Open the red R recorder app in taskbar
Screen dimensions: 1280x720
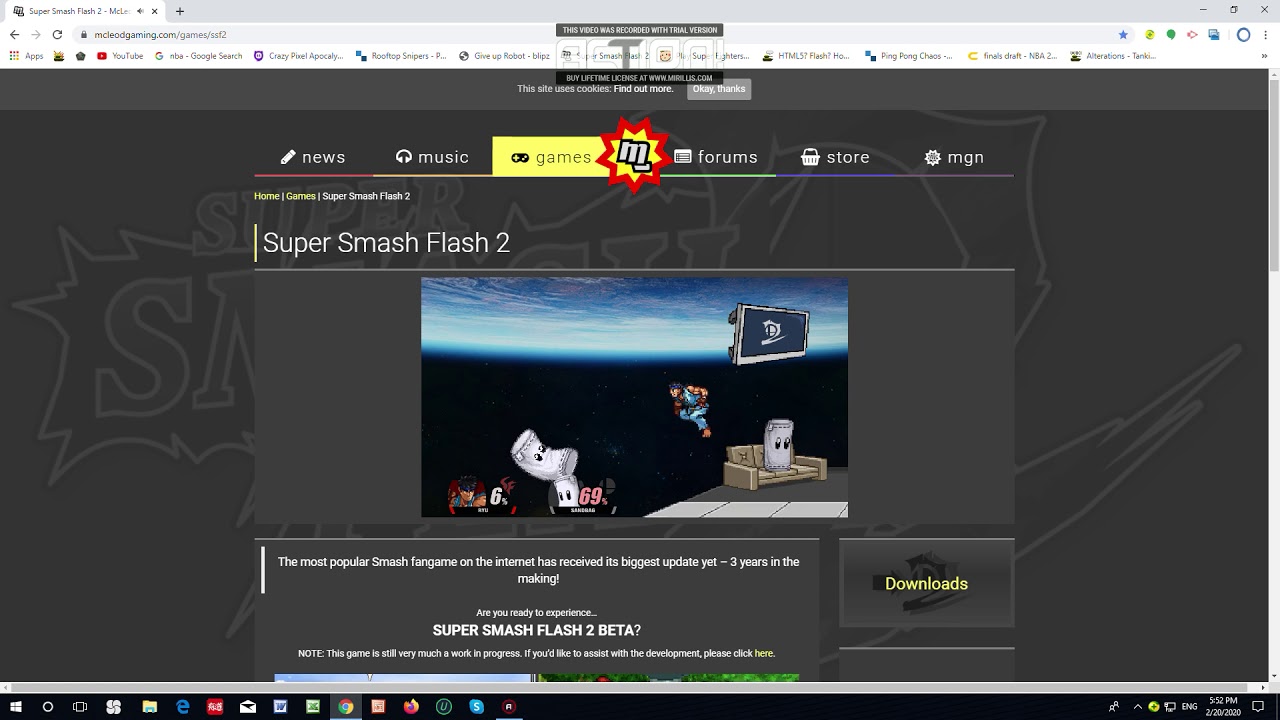[509, 707]
